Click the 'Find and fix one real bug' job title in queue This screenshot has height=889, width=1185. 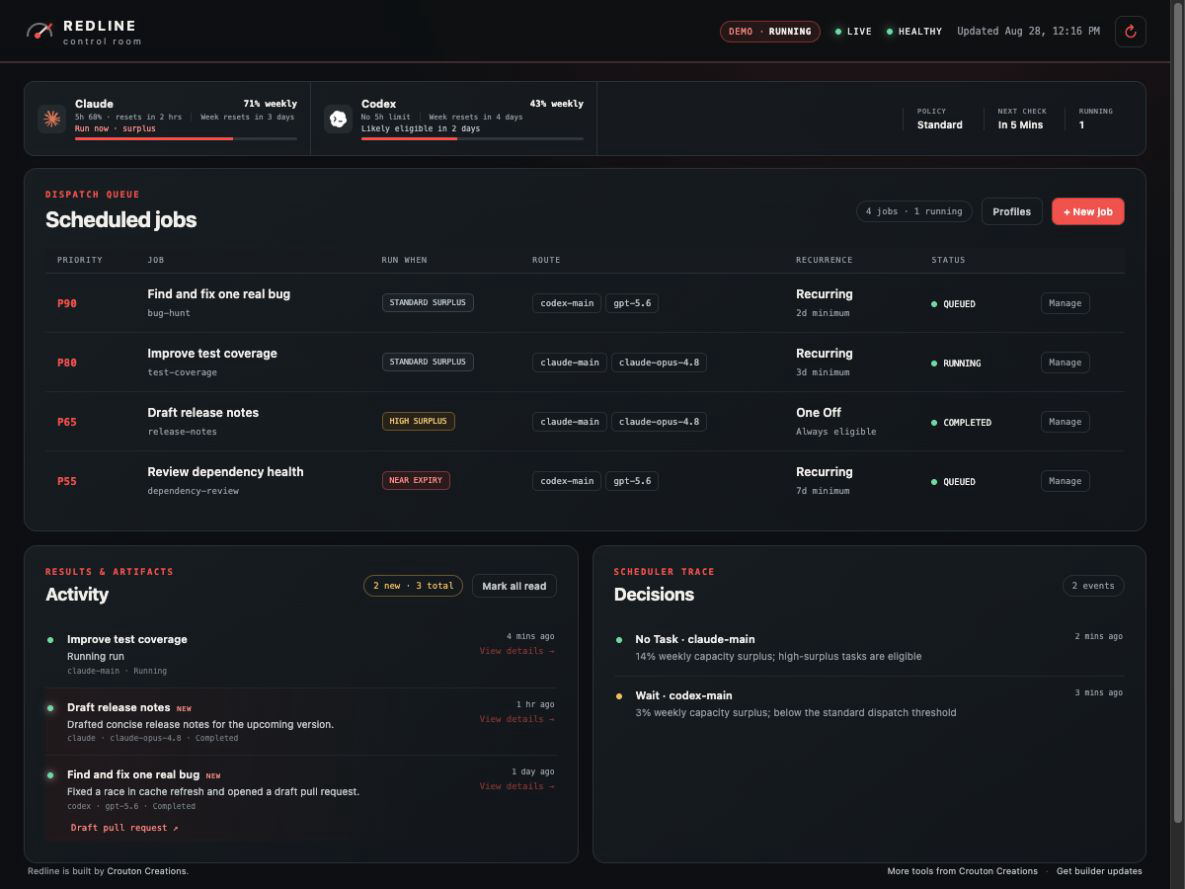coord(218,294)
